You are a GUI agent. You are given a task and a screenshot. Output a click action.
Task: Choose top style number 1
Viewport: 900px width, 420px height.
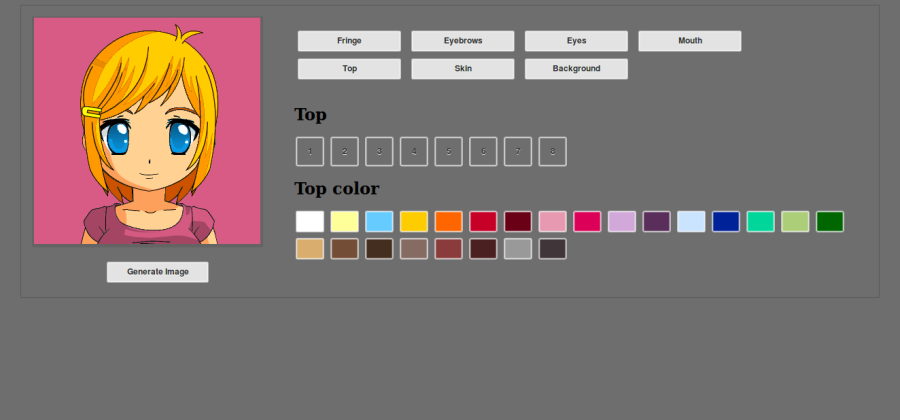point(310,151)
